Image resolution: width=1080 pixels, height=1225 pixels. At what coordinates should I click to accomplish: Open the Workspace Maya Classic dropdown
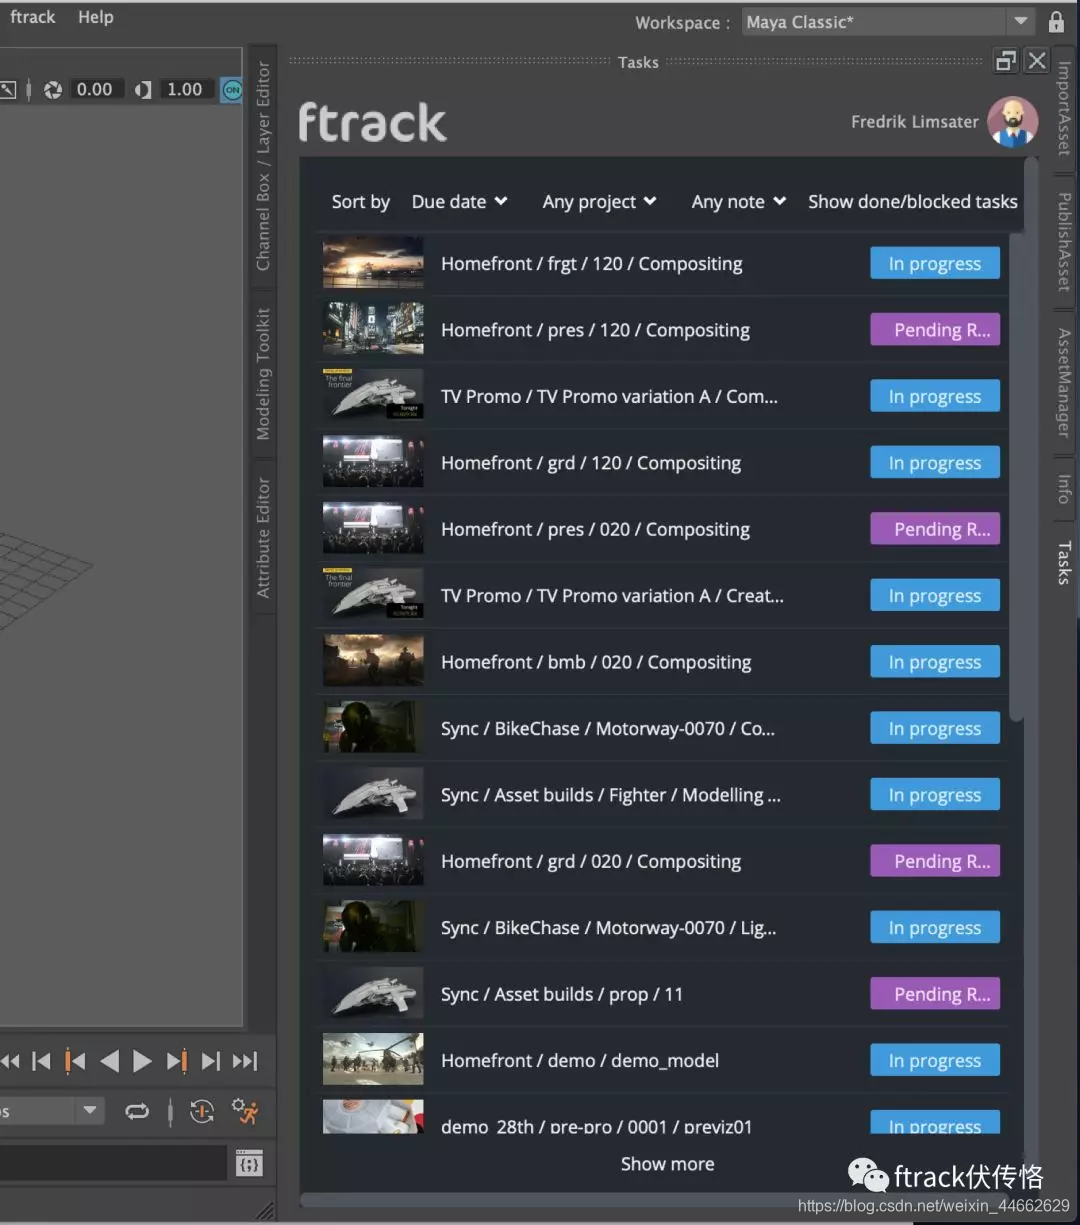click(x=888, y=22)
